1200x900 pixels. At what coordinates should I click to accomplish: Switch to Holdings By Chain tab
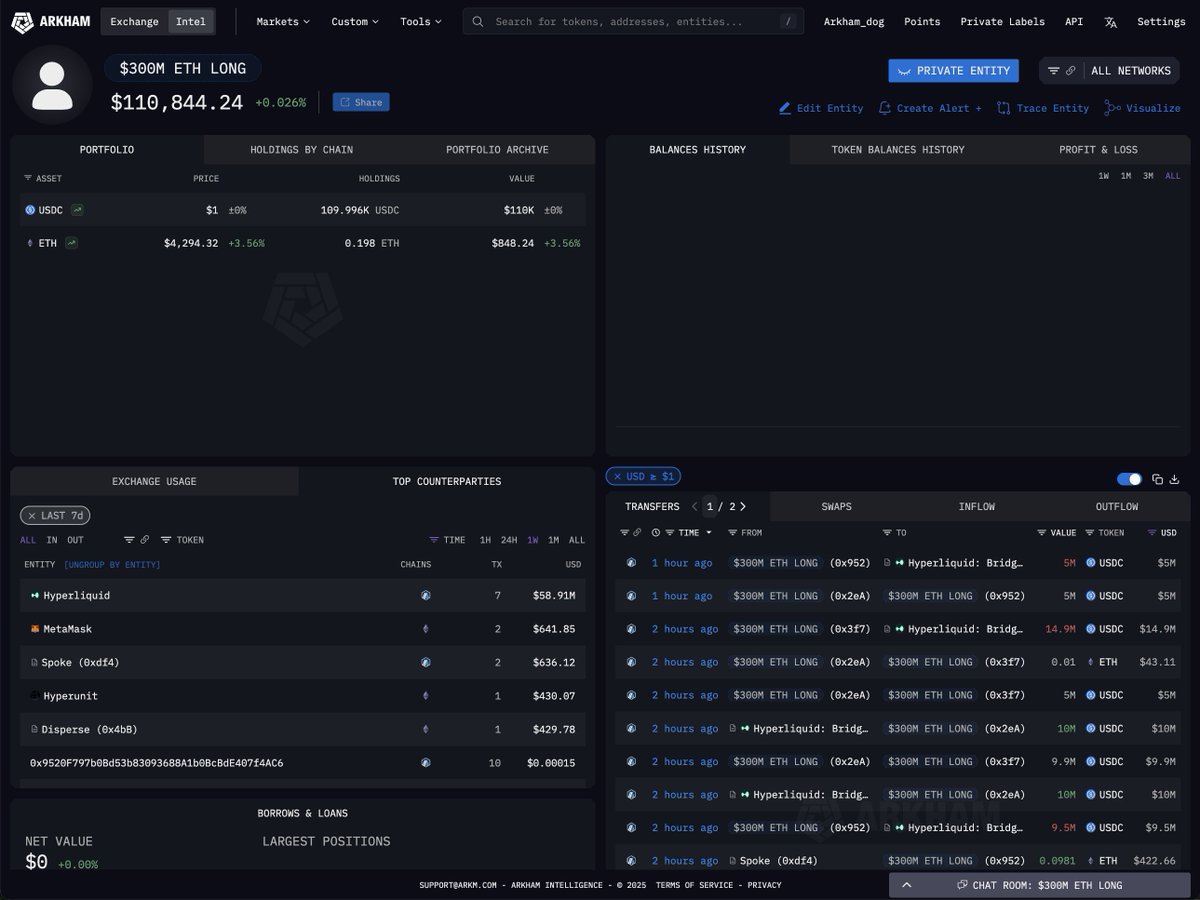(301, 150)
